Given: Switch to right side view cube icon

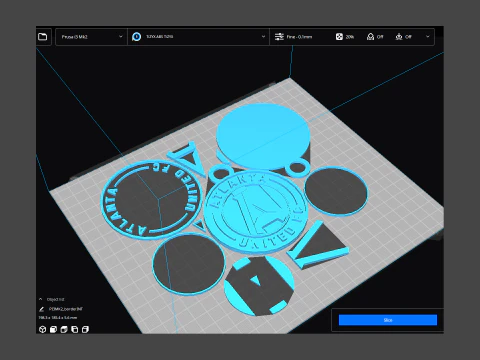Looking at the screenshot, I should pyautogui.click(x=85, y=330).
